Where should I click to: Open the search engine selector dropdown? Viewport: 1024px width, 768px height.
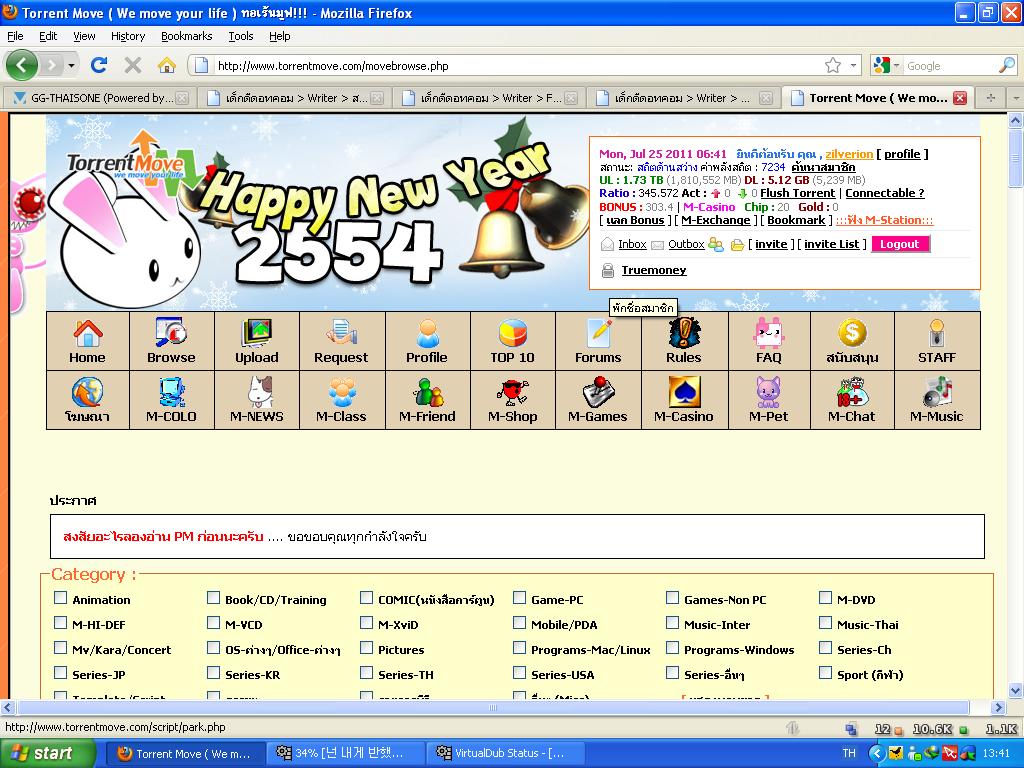[897, 65]
